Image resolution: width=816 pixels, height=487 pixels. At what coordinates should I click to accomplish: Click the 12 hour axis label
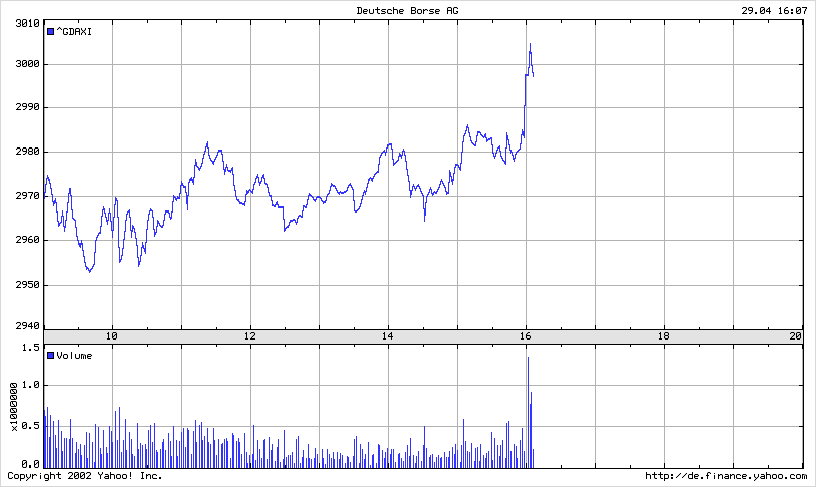(250, 336)
